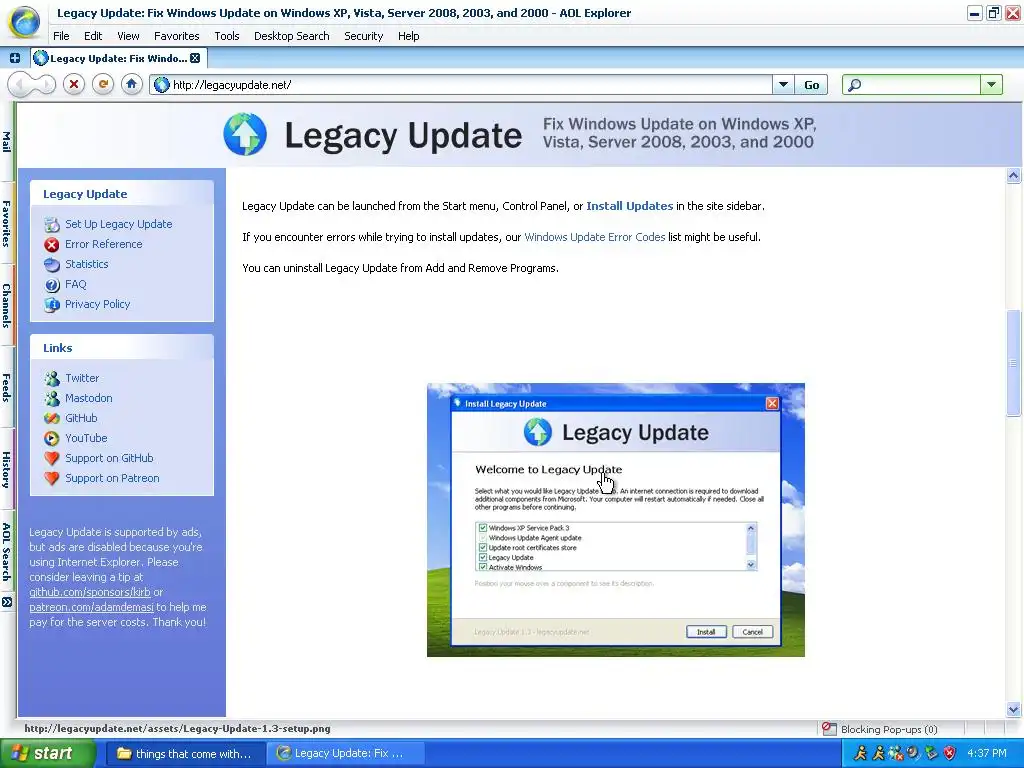Viewport: 1024px width, 768px height.
Task: Click the page scrollbar up arrow
Action: (1014, 175)
